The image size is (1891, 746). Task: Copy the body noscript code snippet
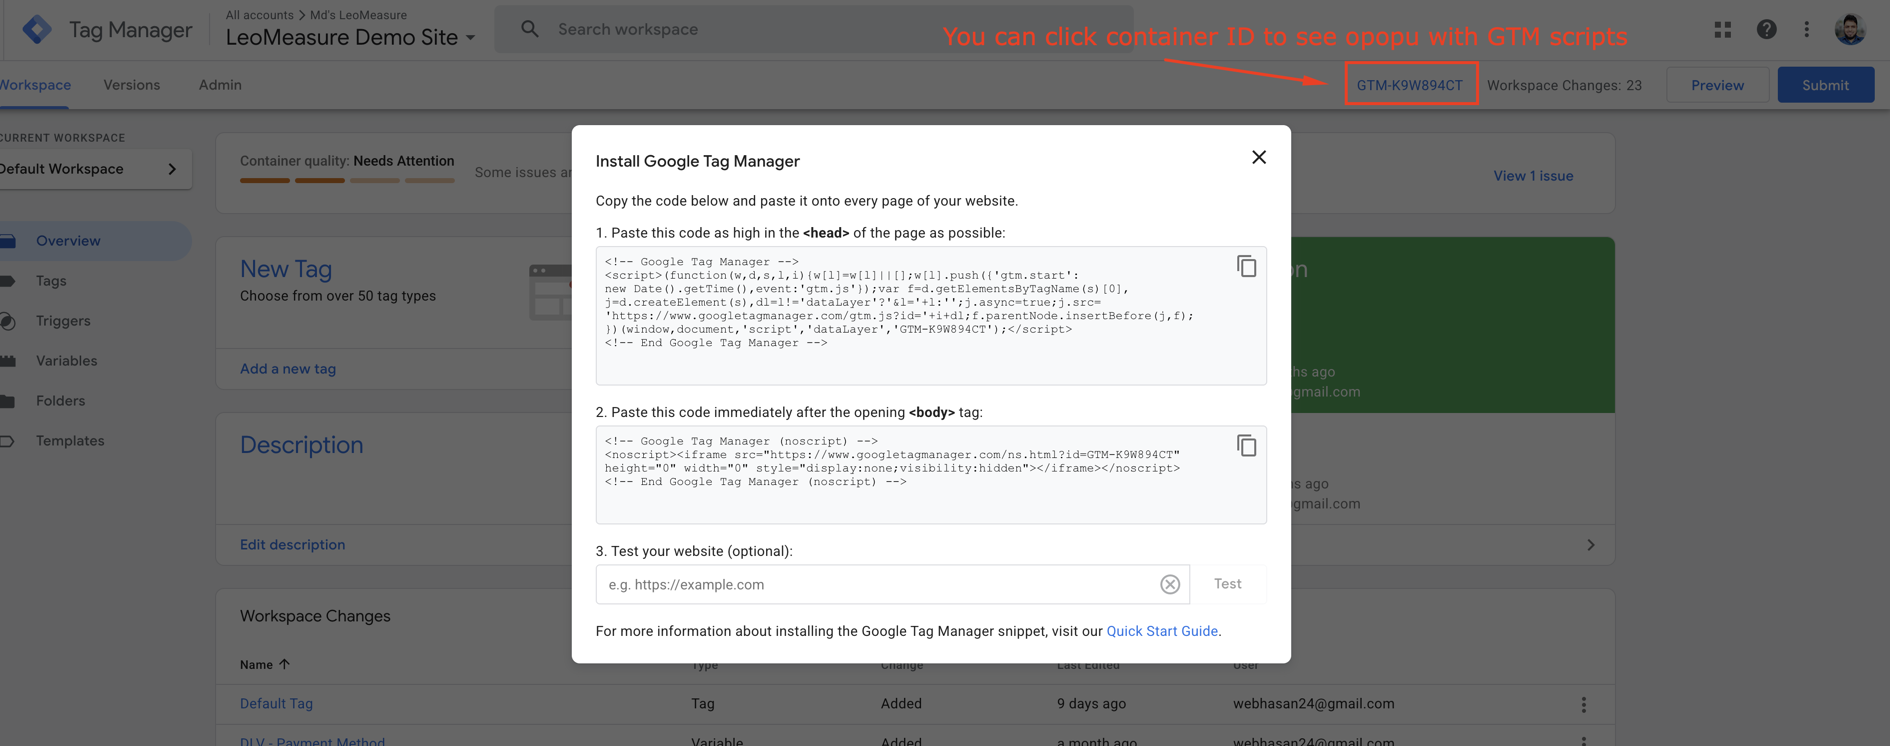click(x=1246, y=445)
